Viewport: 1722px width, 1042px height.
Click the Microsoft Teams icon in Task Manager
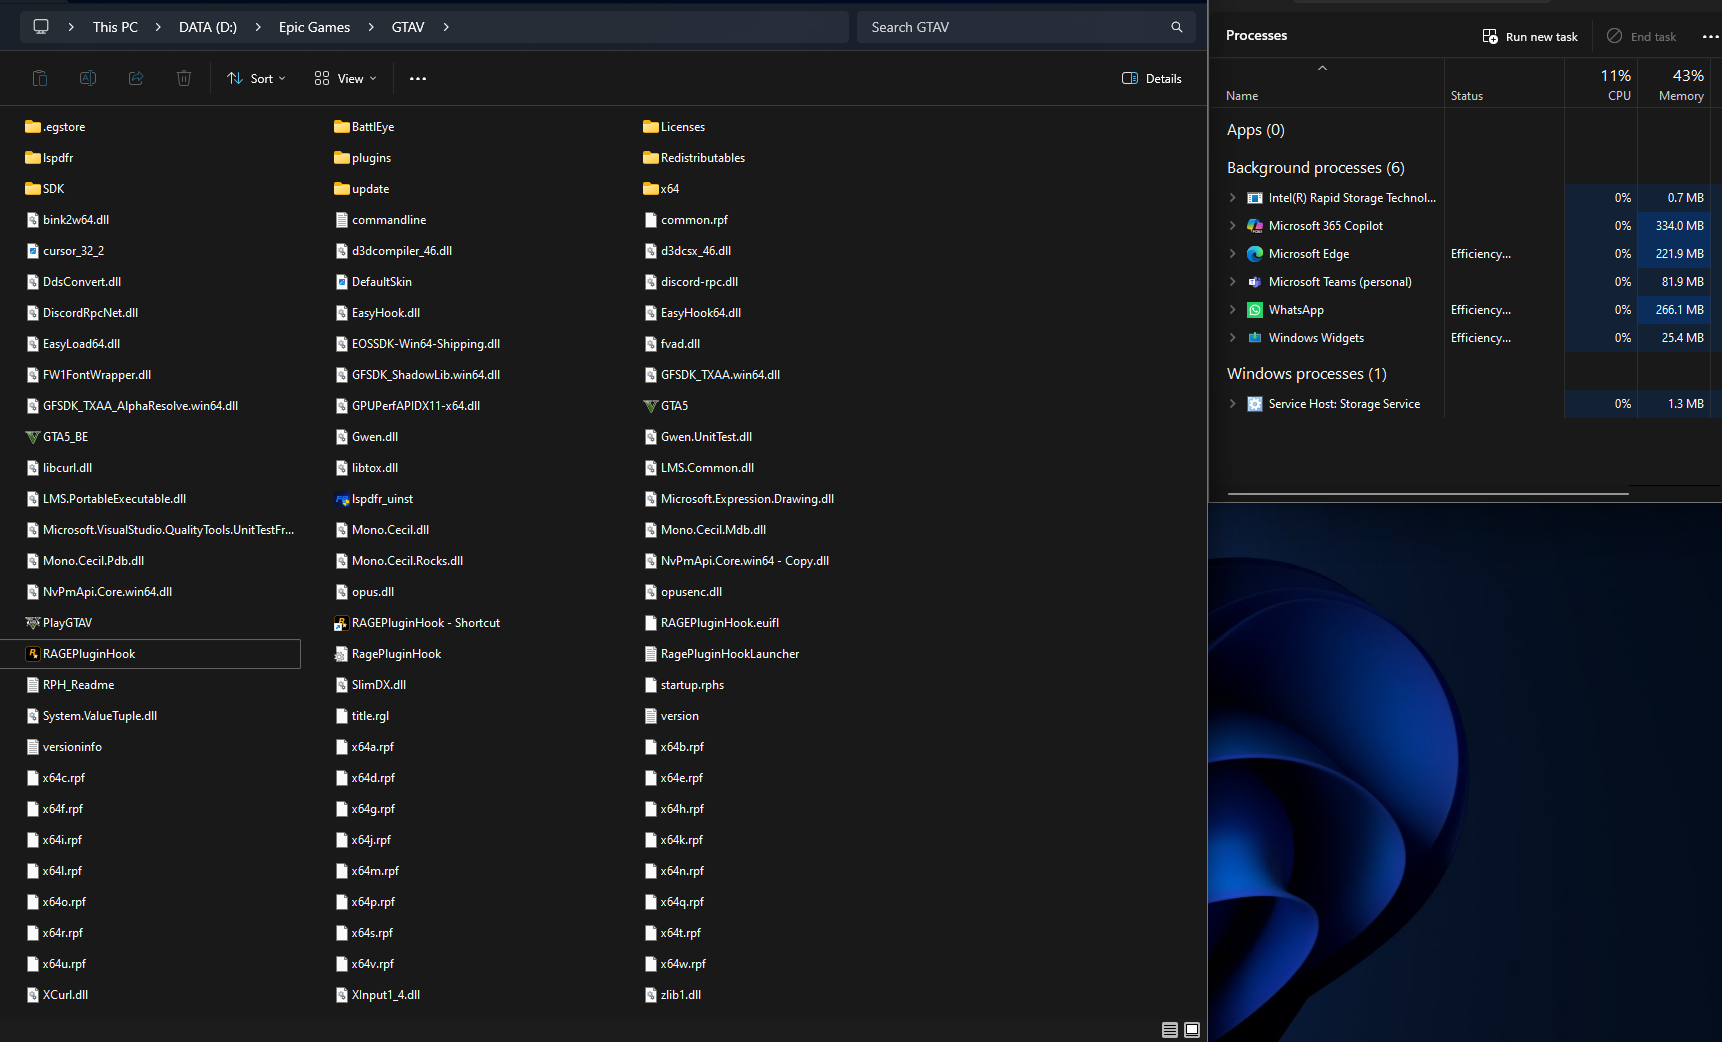tap(1255, 282)
